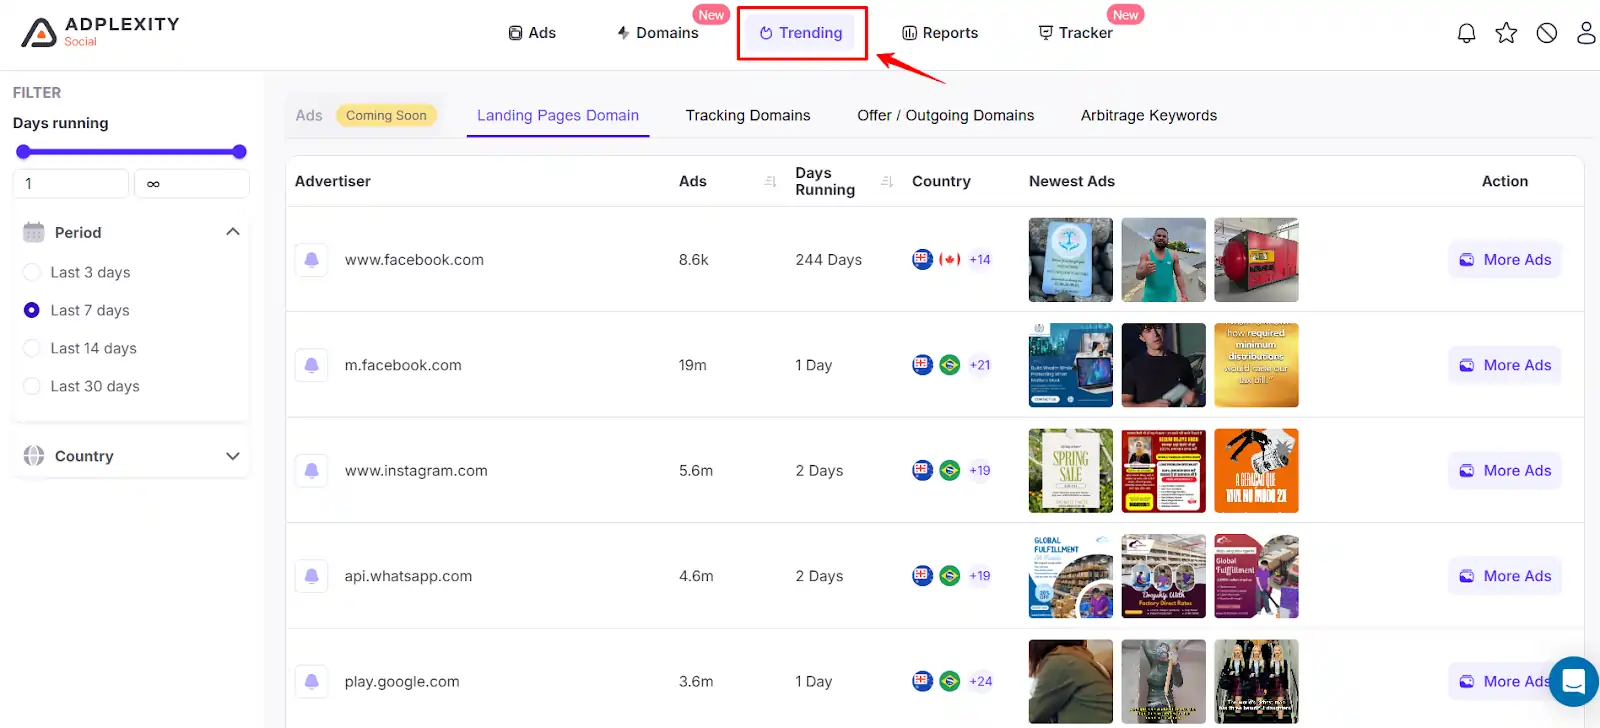This screenshot has height=728, width=1600.
Task: Click More Ads for api.whatsapp.com
Action: (1505, 576)
